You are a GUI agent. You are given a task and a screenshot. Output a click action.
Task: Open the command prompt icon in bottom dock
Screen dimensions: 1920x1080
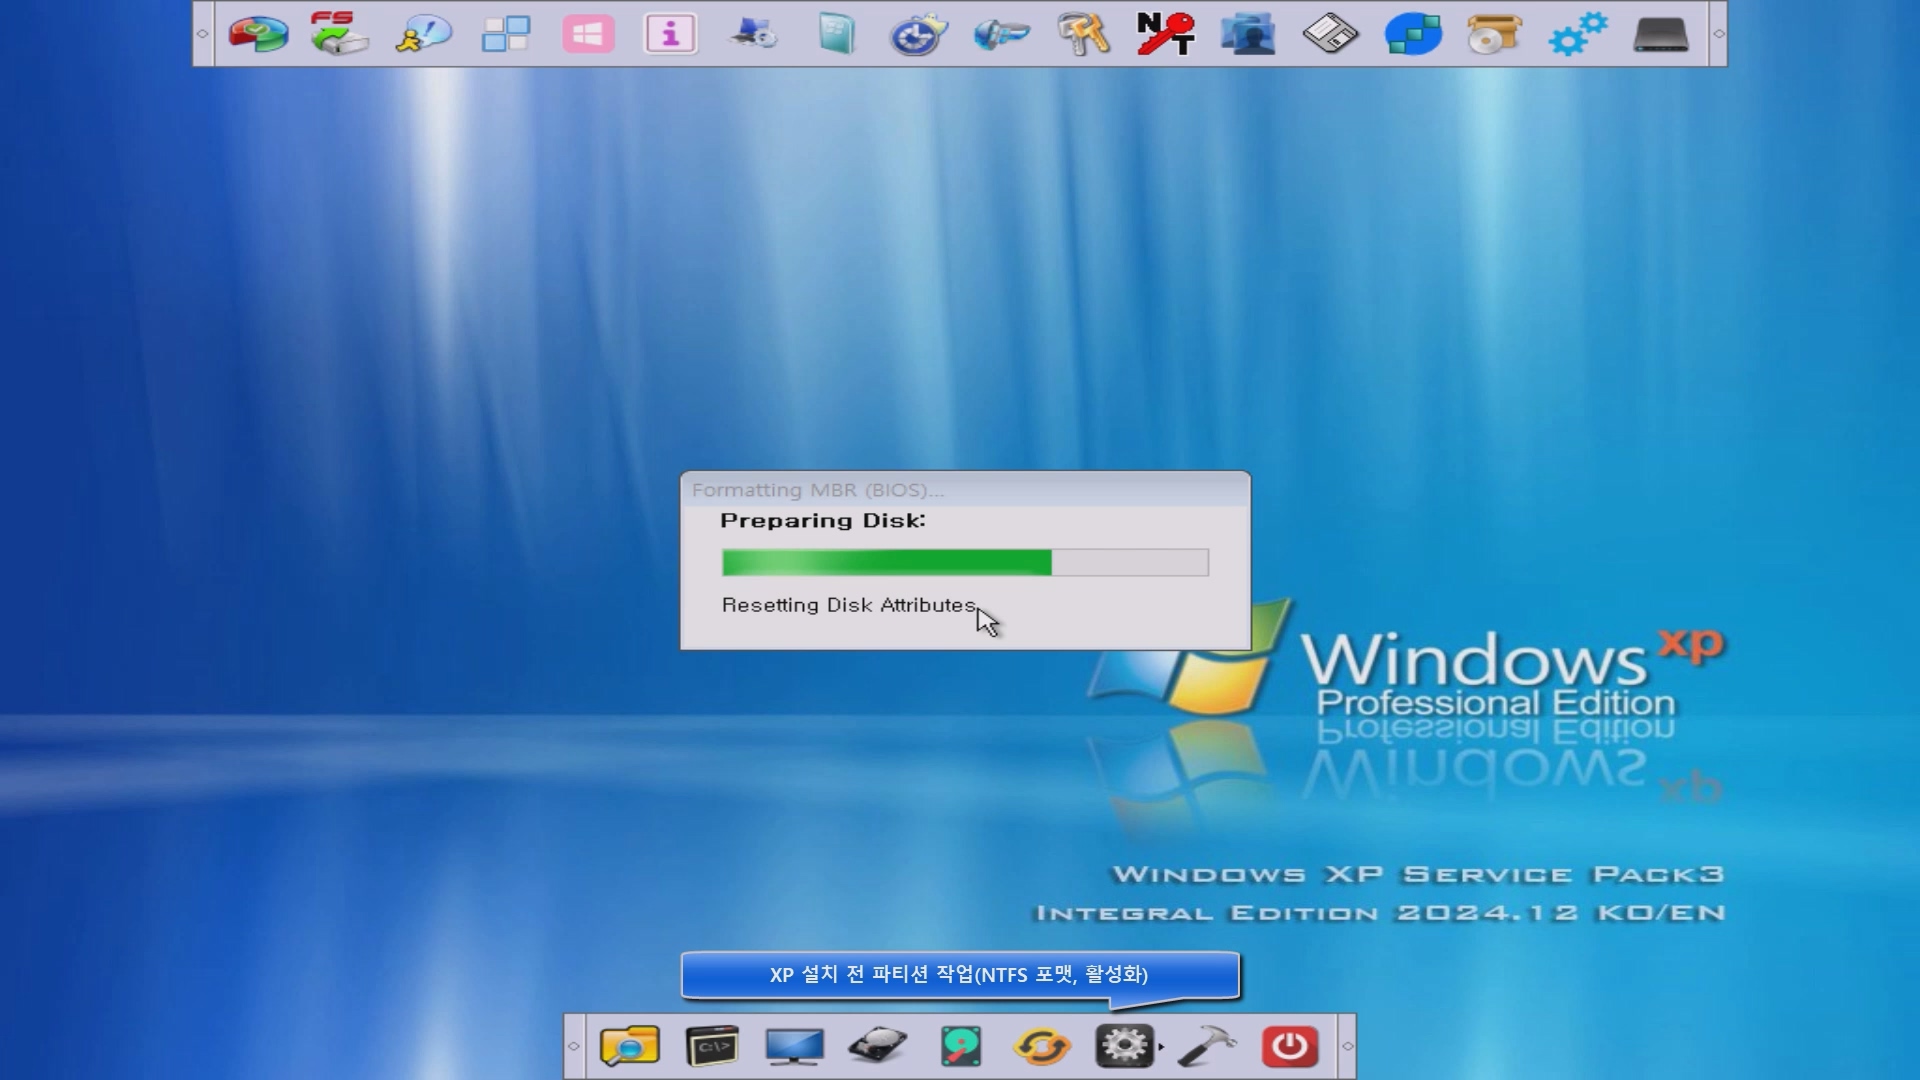pyautogui.click(x=712, y=1046)
